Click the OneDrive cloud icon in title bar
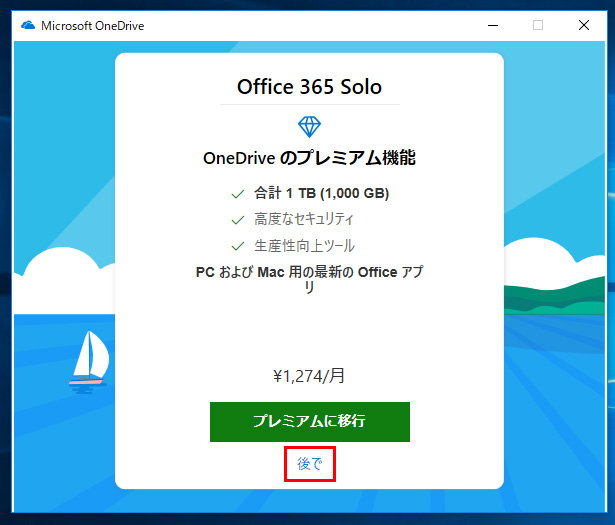Image resolution: width=615 pixels, height=525 pixels. tap(27, 25)
